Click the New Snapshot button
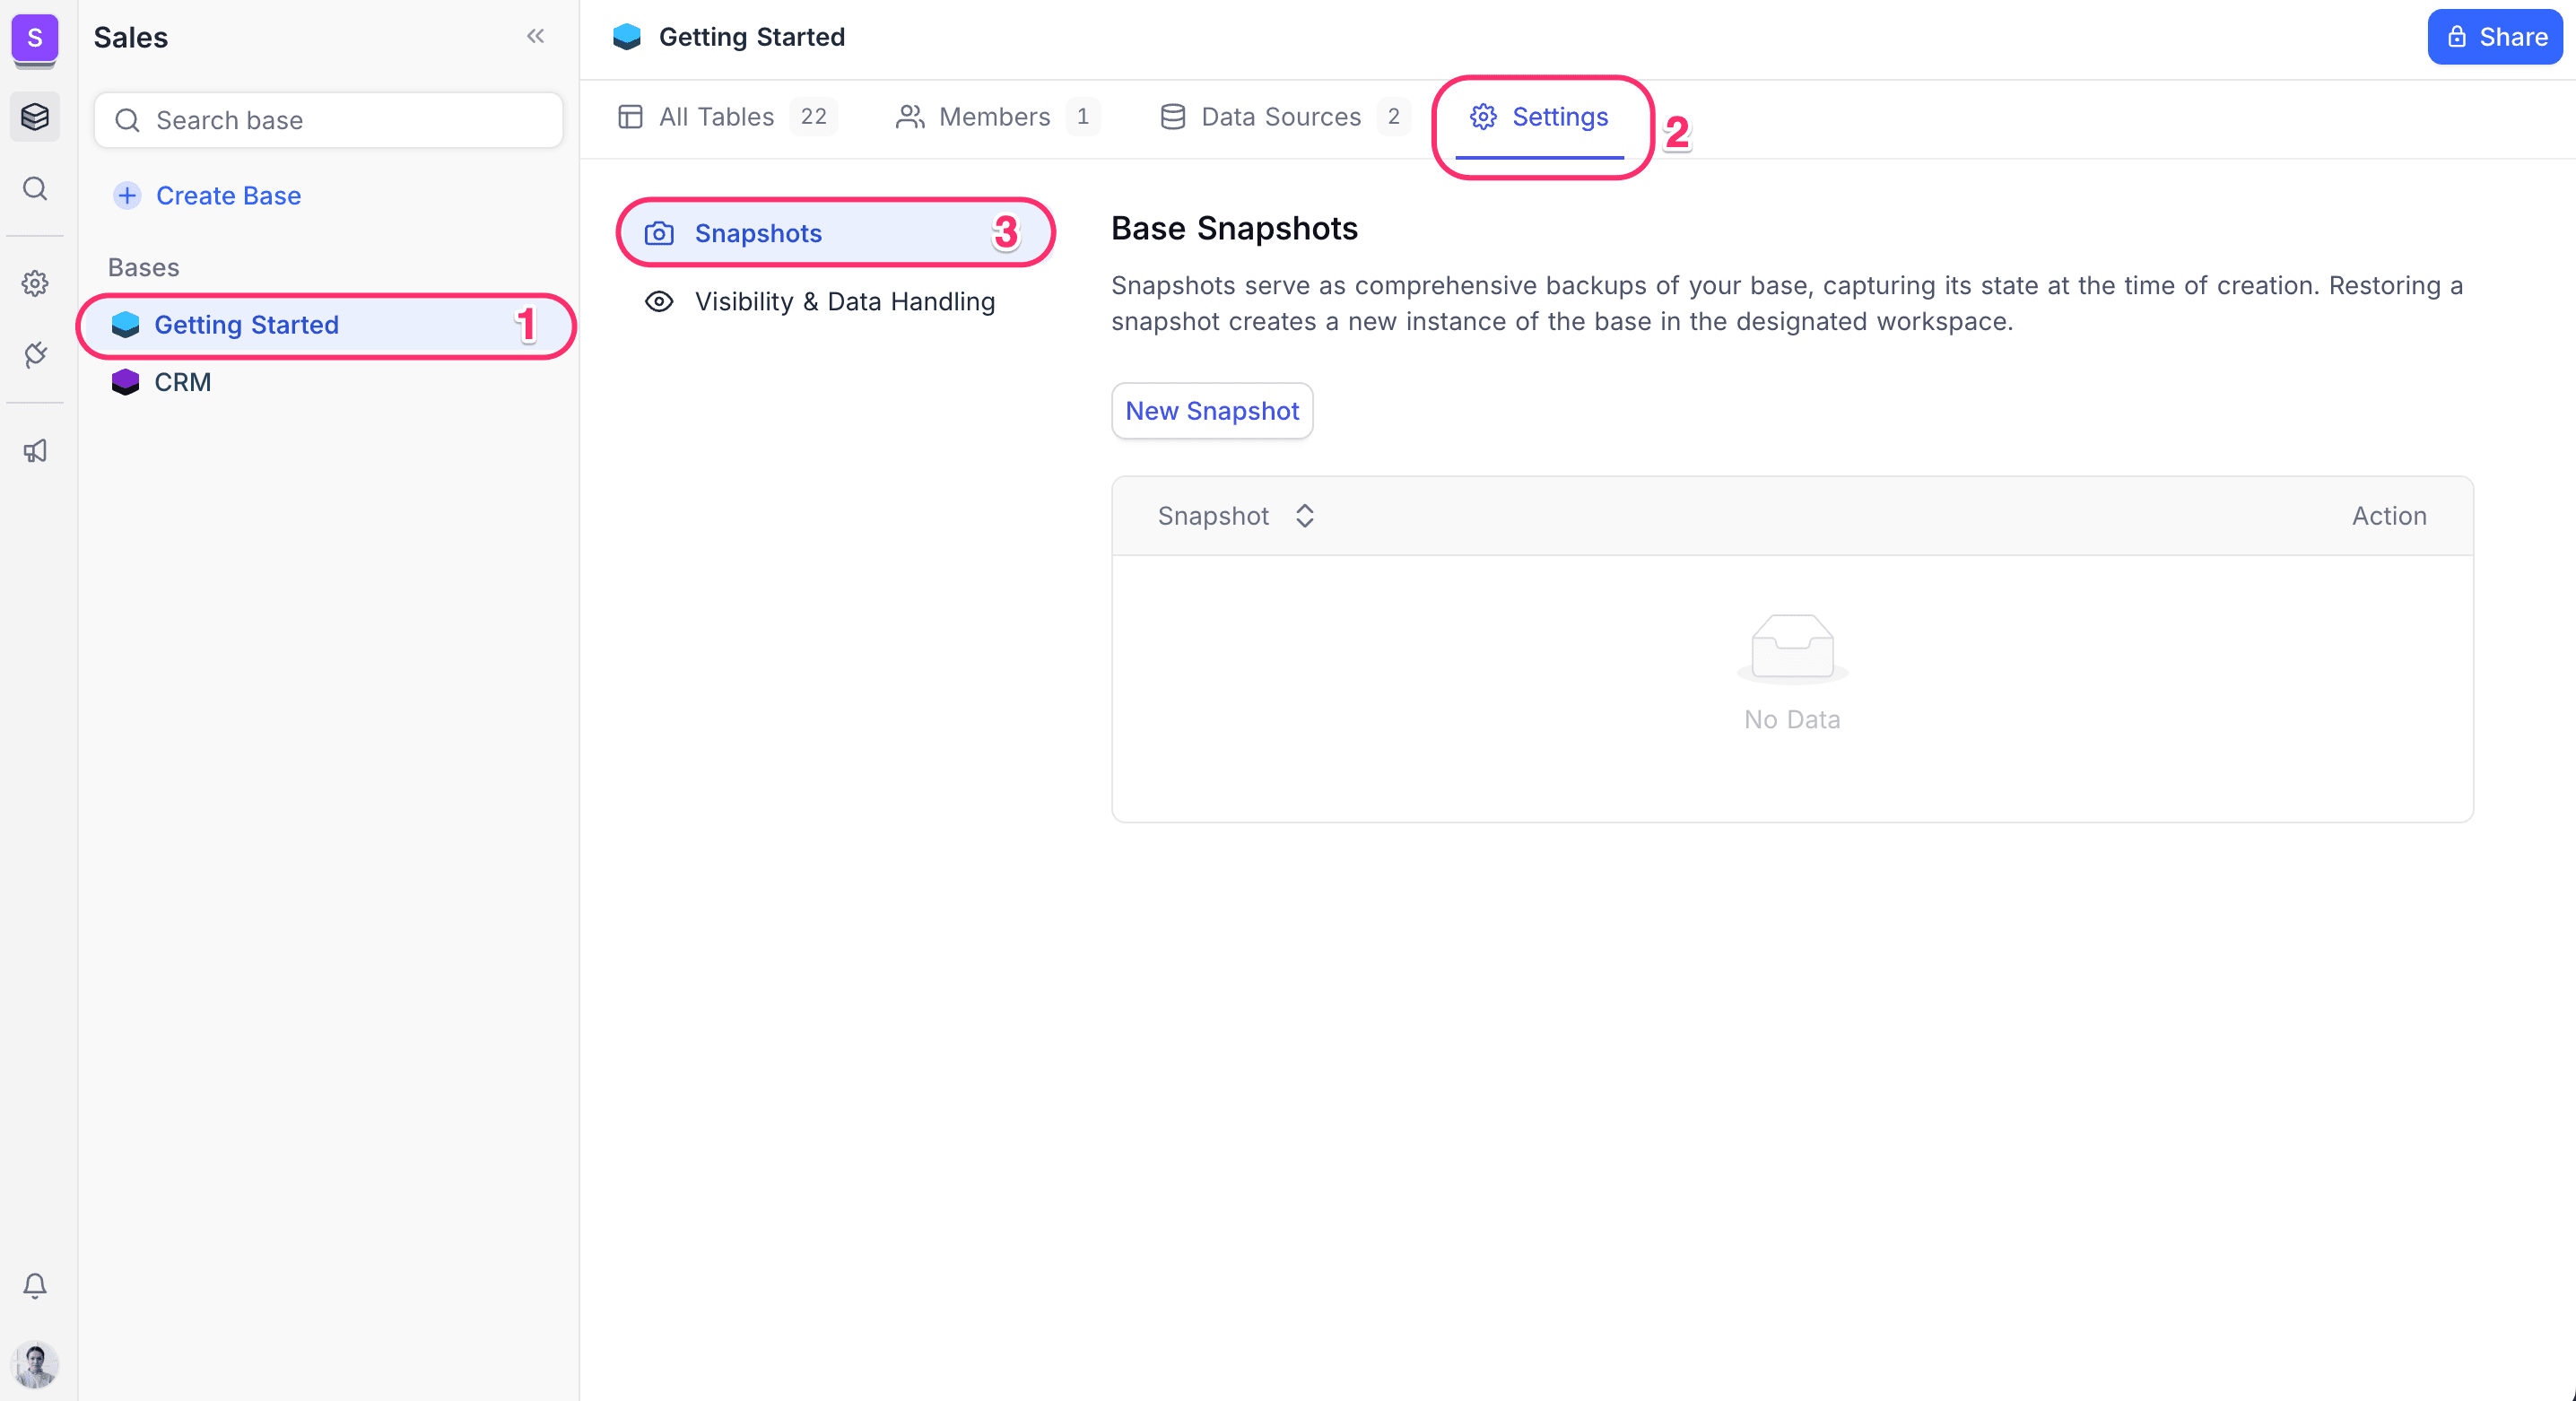The height and width of the screenshot is (1401, 2576). pos(1212,411)
